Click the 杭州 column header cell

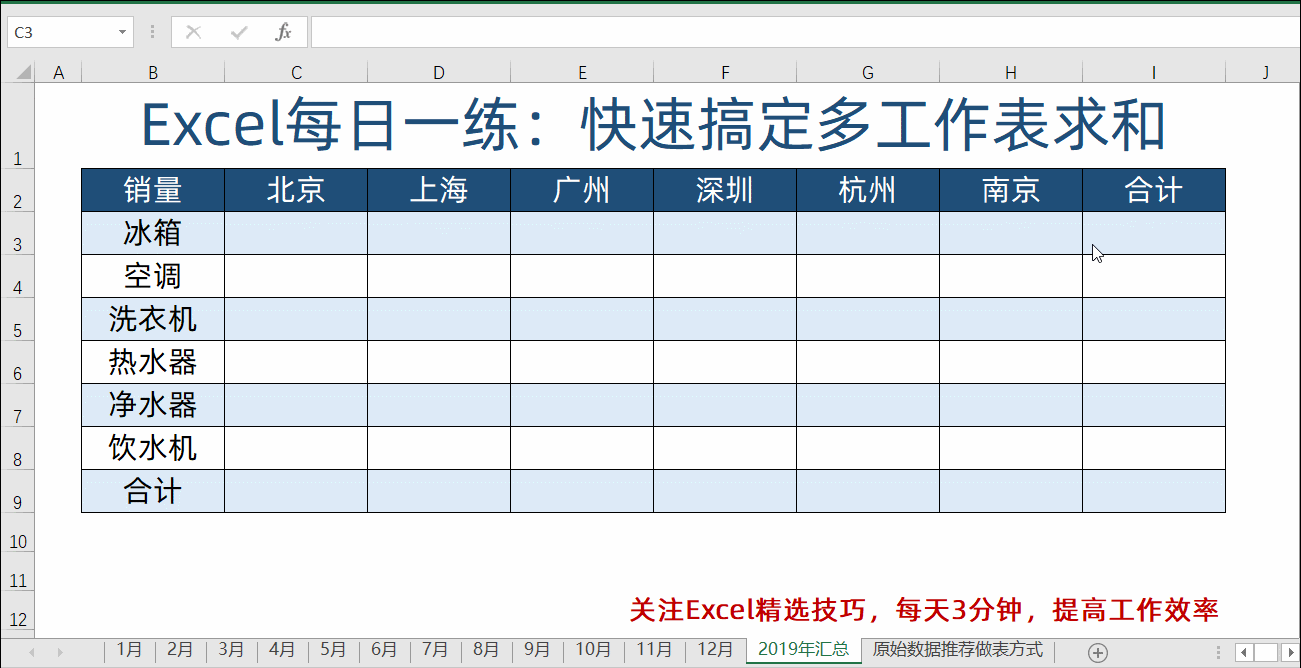click(x=868, y=190)
